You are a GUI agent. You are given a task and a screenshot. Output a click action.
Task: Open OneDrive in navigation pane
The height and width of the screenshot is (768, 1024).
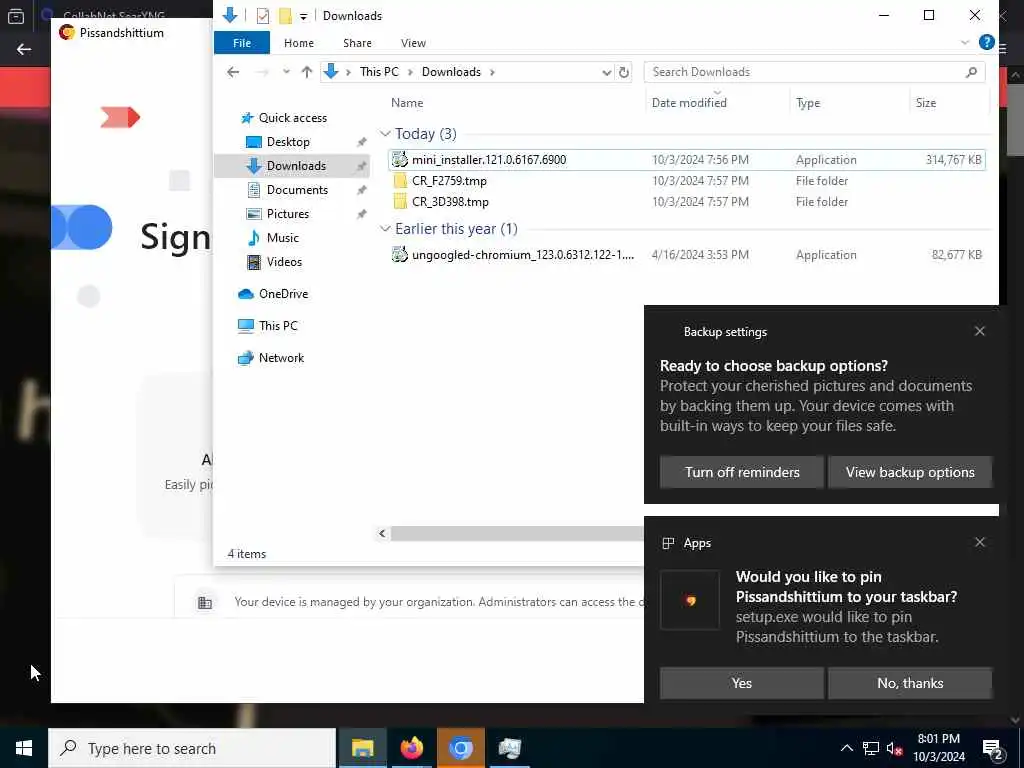(x=283, y=294)
